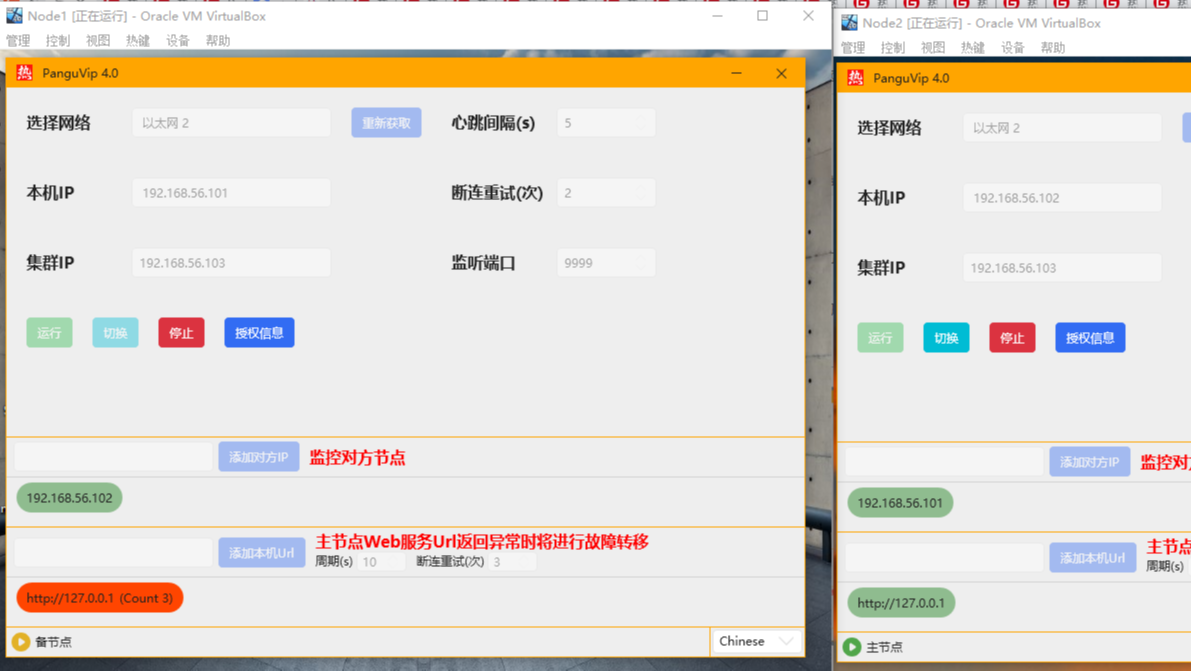1191x671 pixels.
Task: Open the Chinese language dropdown
Action: 756,641
